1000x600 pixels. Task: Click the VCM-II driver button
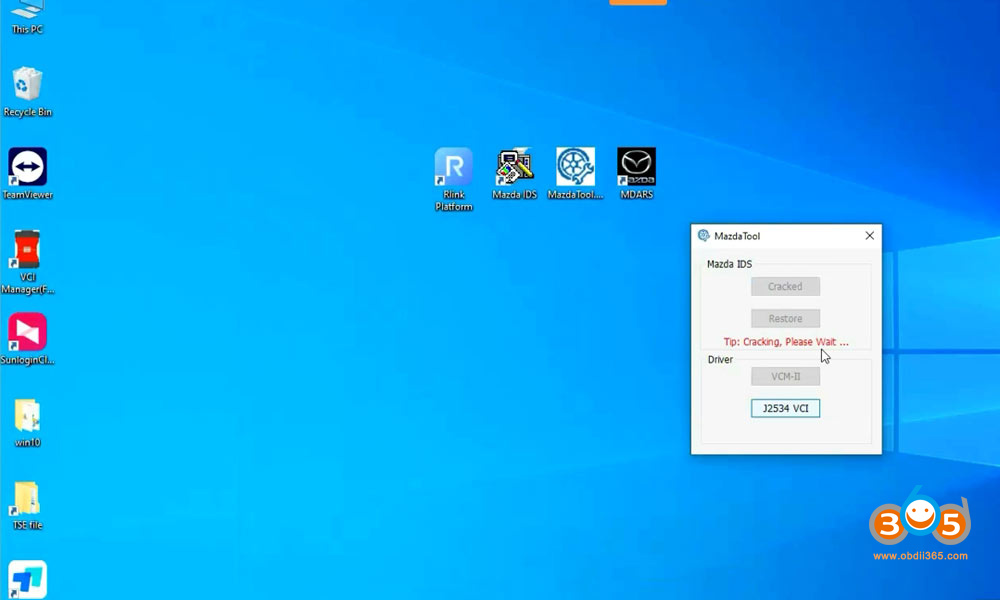(x=785, y=376)
